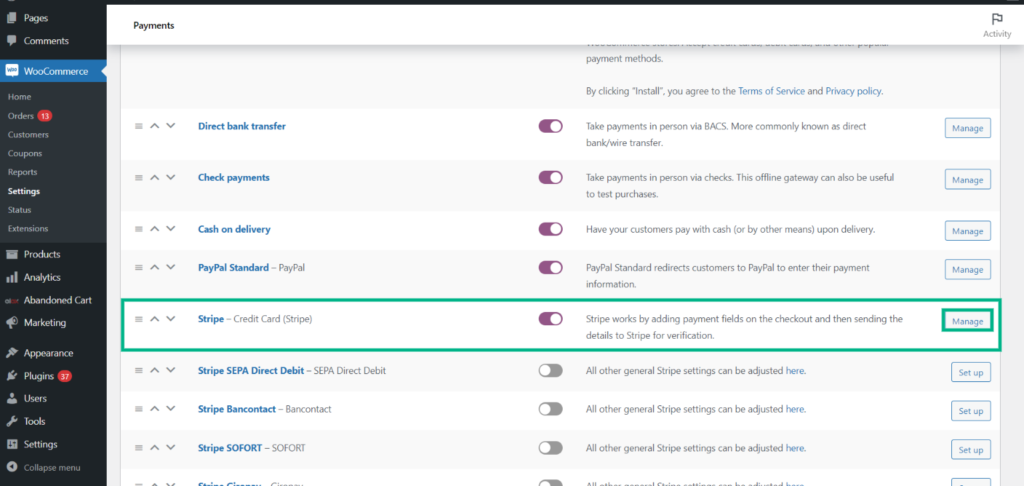Disable Check payments toggle
1024x486 pixels.
pos(551,177)
